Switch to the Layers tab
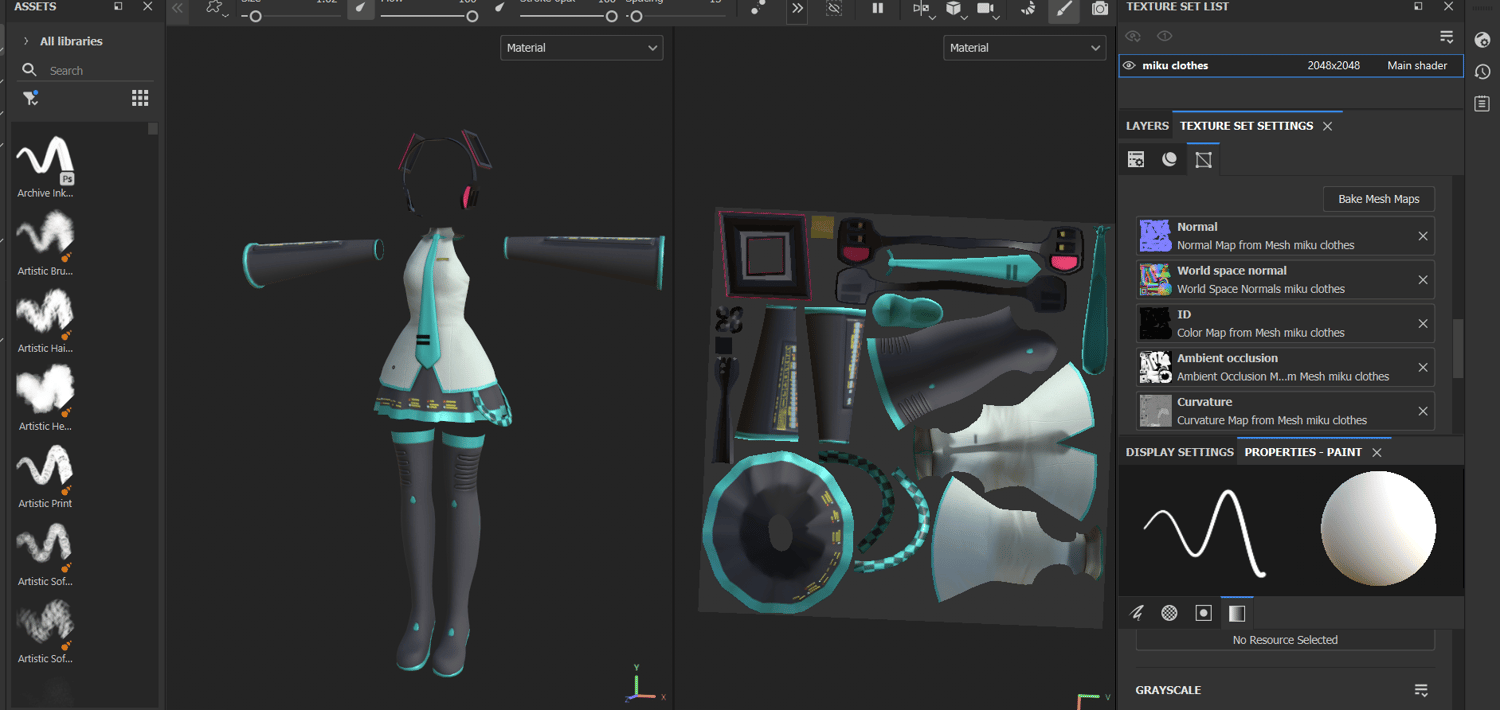The height and width of the screenshot is (710, 1500). [1147, 126]
